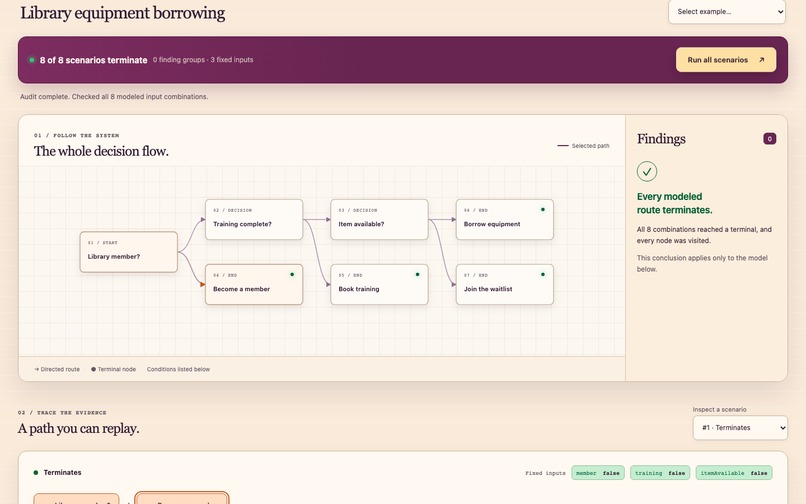Screen dimensions: 806x504
Task: Select the Training complete? decision node
Action: [x=254, y=220]
